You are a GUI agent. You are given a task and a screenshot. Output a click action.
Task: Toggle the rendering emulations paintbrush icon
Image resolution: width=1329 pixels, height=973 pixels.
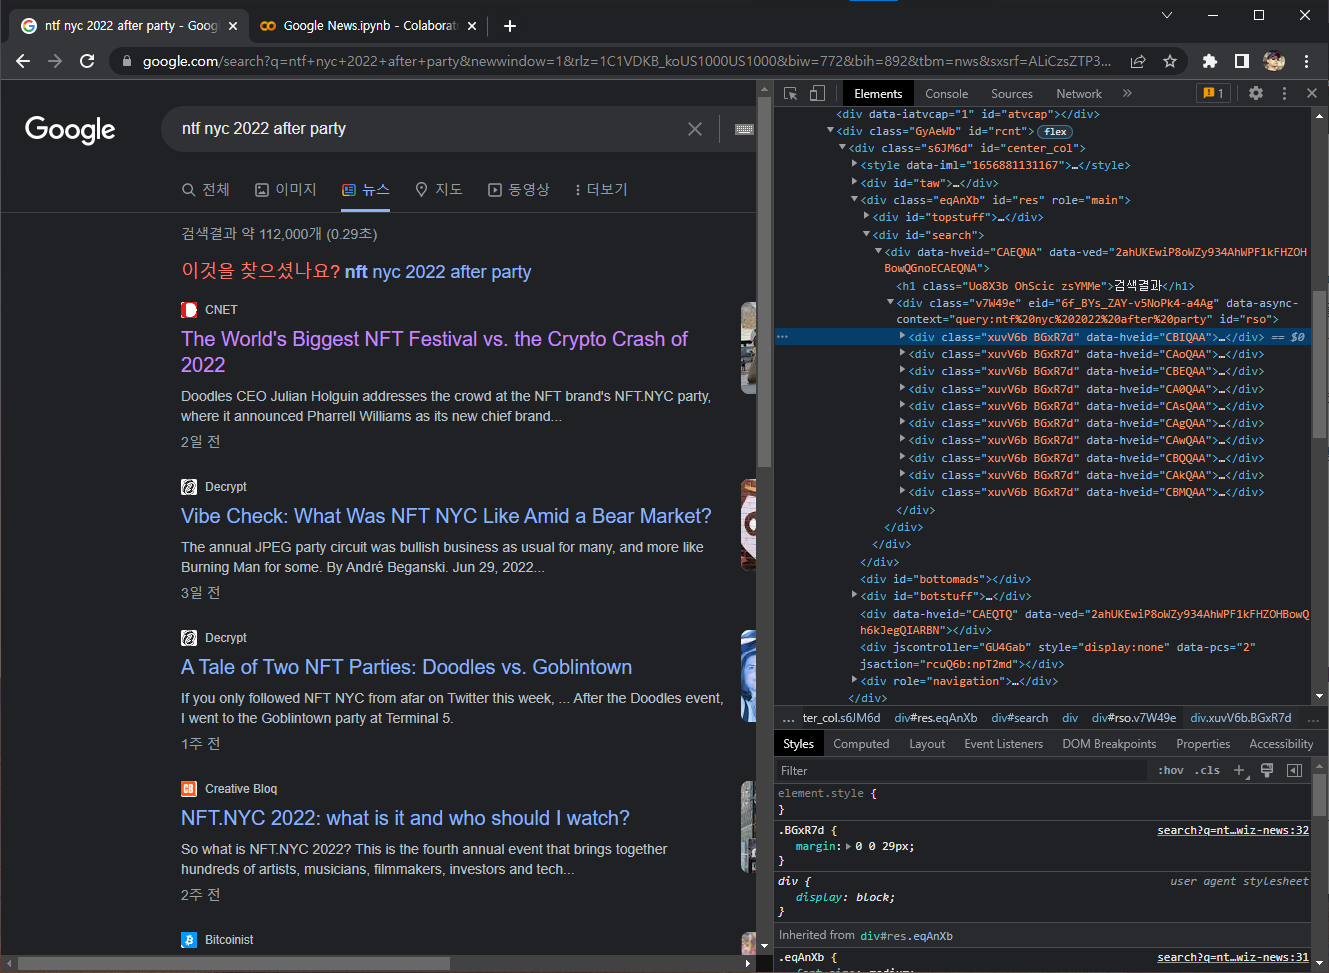(x=1267, y=770)
